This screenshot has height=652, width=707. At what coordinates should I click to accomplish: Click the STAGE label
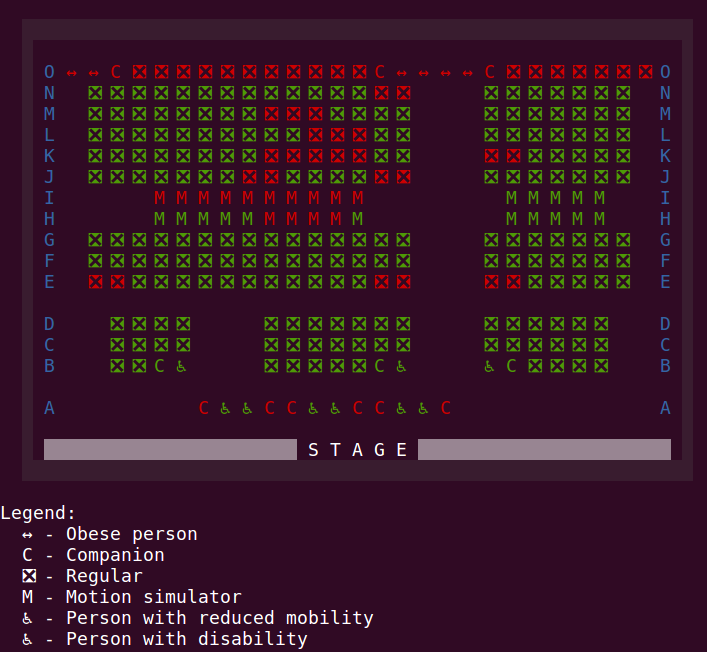point(358,450)
